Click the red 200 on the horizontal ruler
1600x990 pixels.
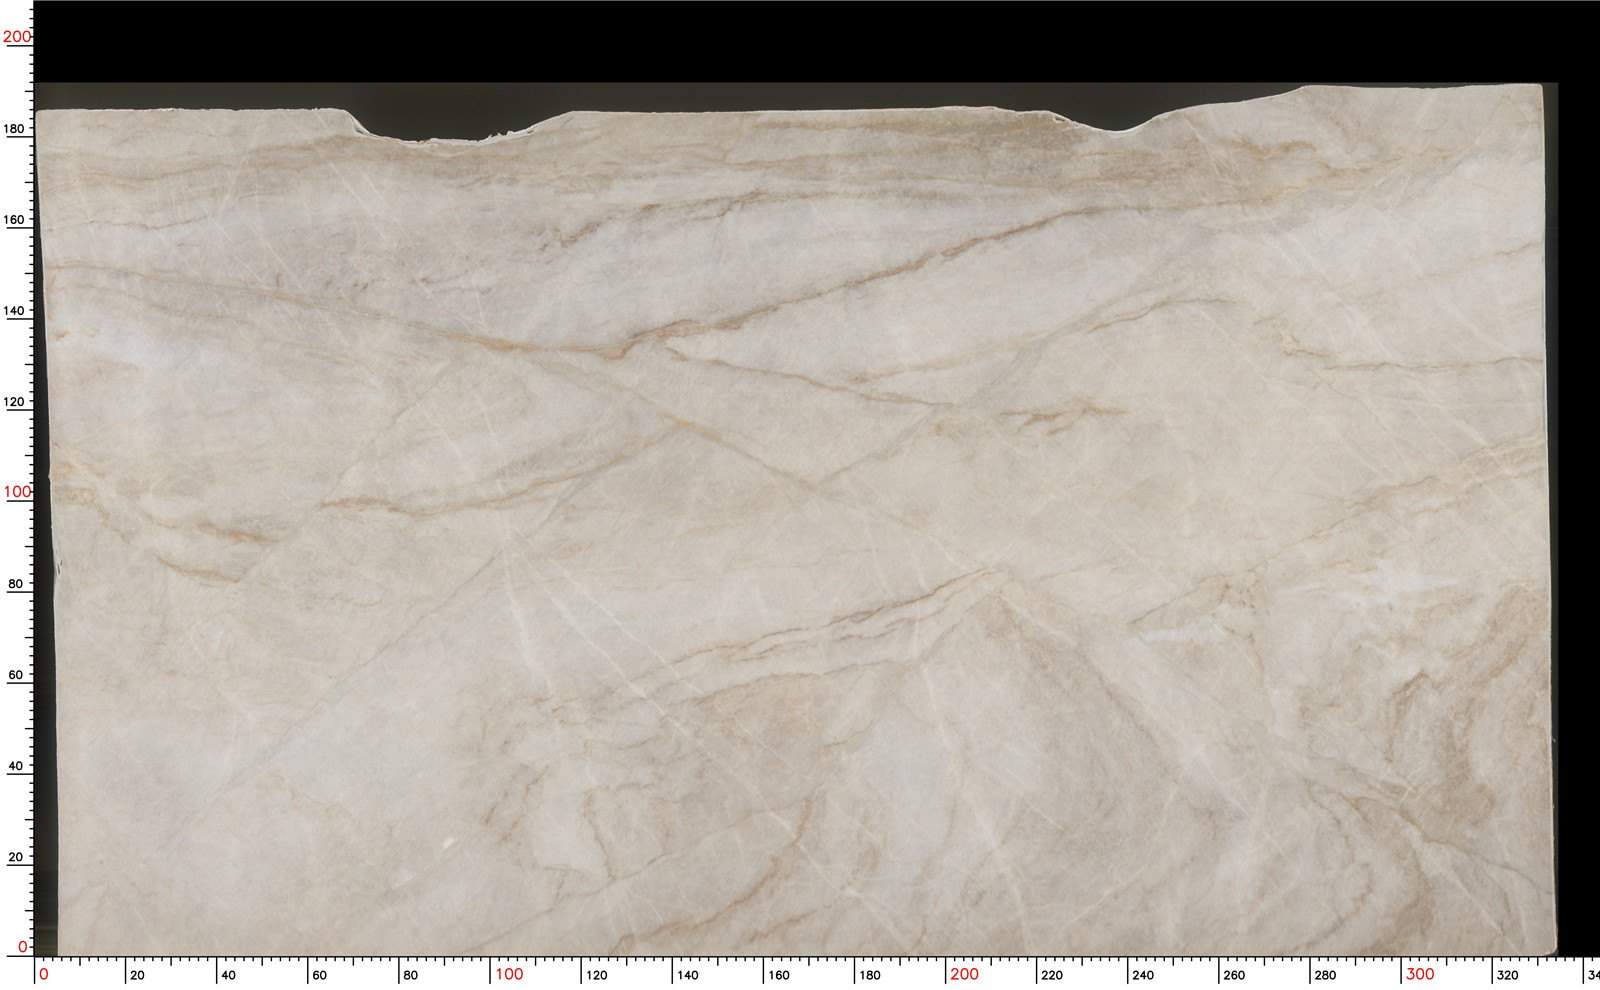pyautogui.click(x=964, y=974)
